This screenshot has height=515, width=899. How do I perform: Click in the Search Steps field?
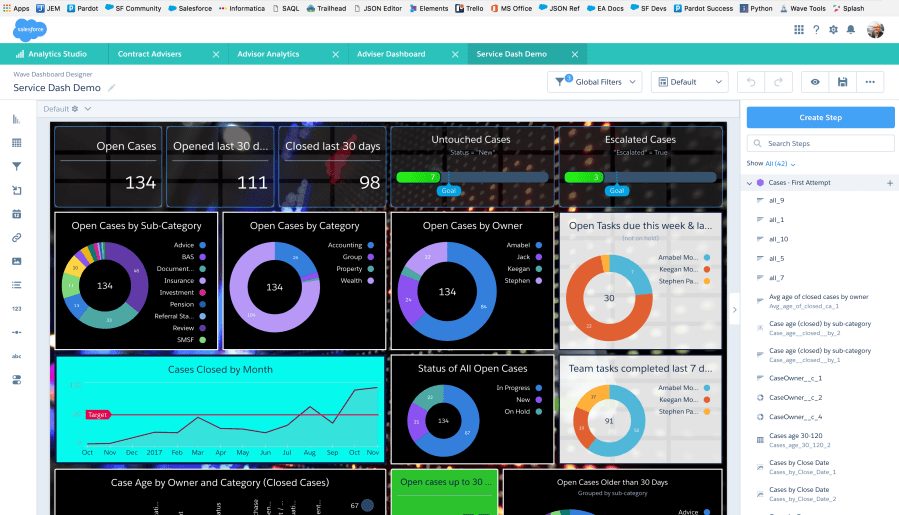(x=820, y=143)
